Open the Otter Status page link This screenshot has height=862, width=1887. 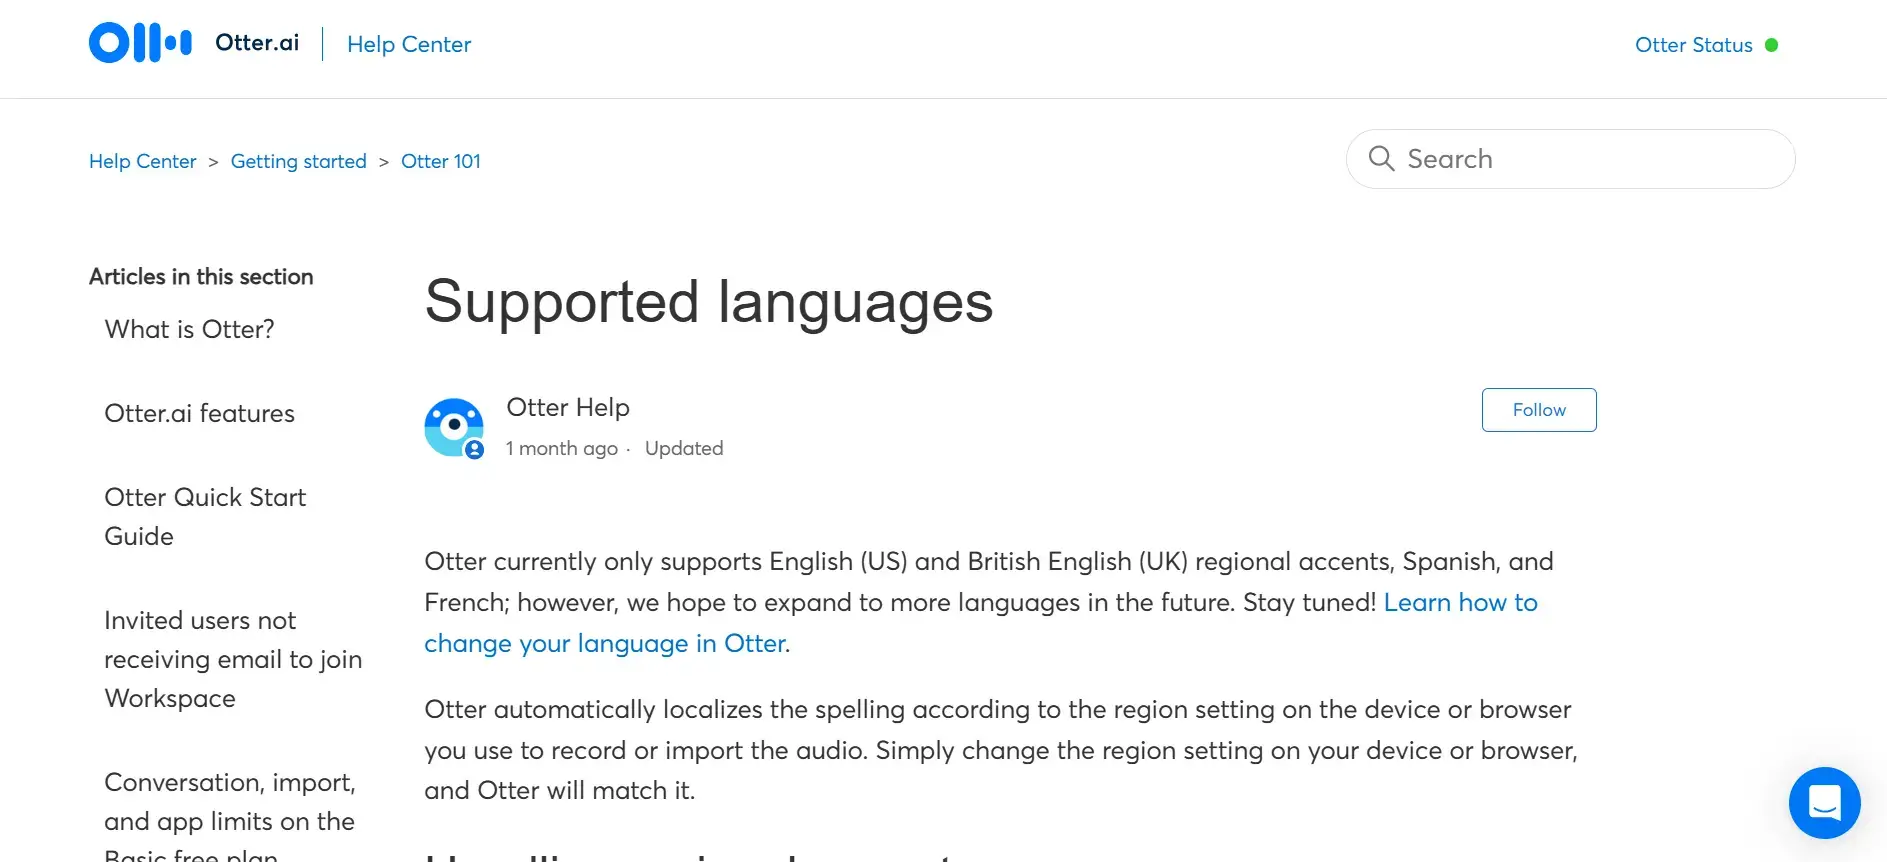pos(1693,45)
